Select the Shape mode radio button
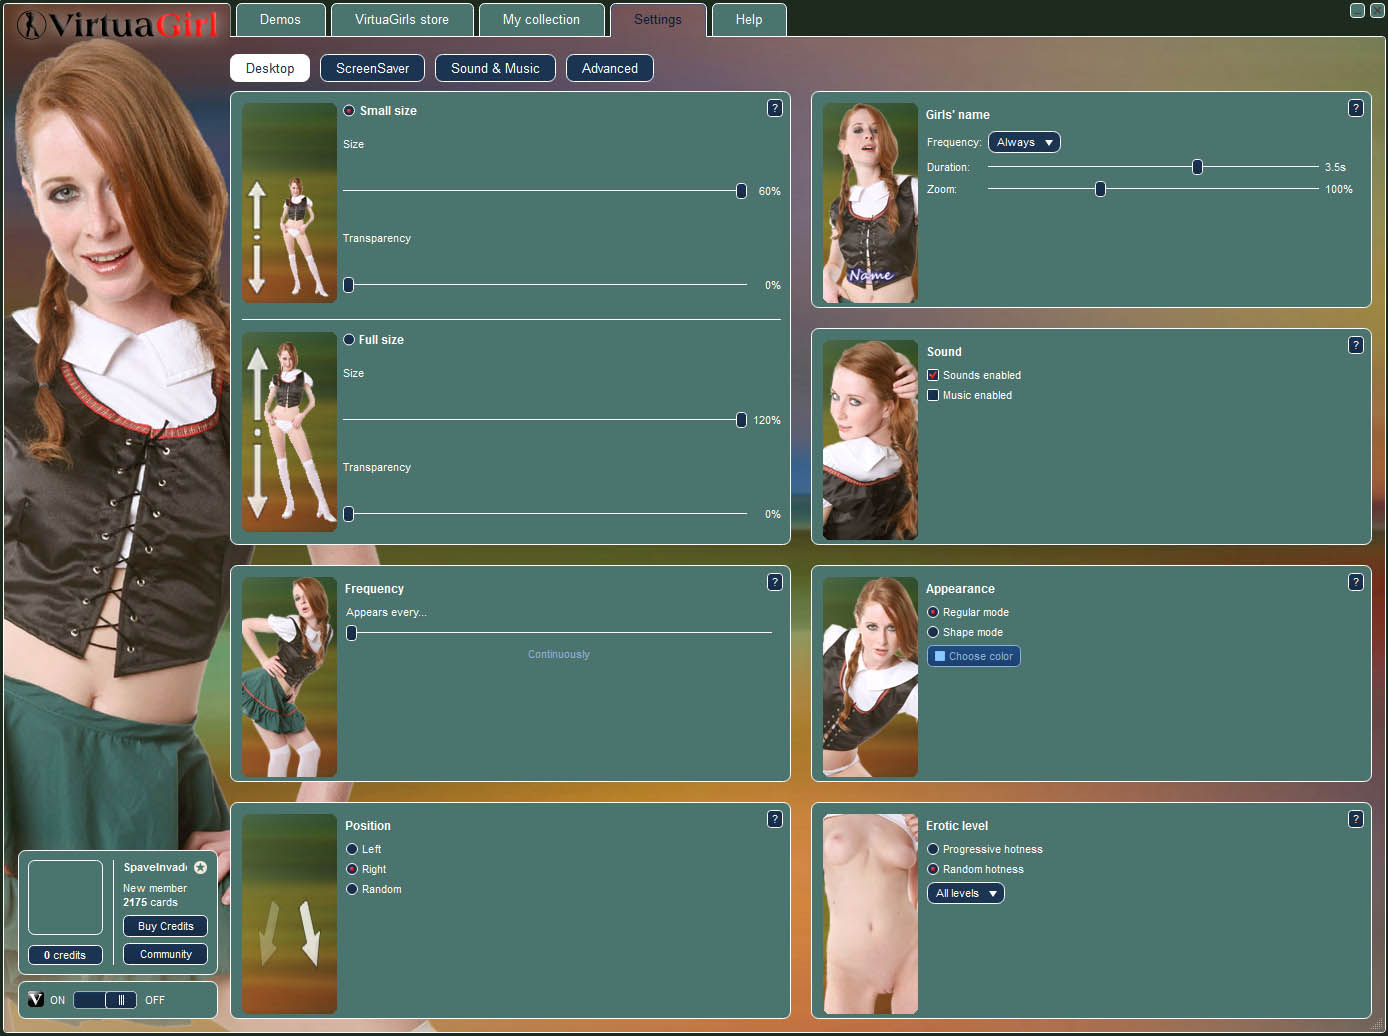 click(933, 632)
